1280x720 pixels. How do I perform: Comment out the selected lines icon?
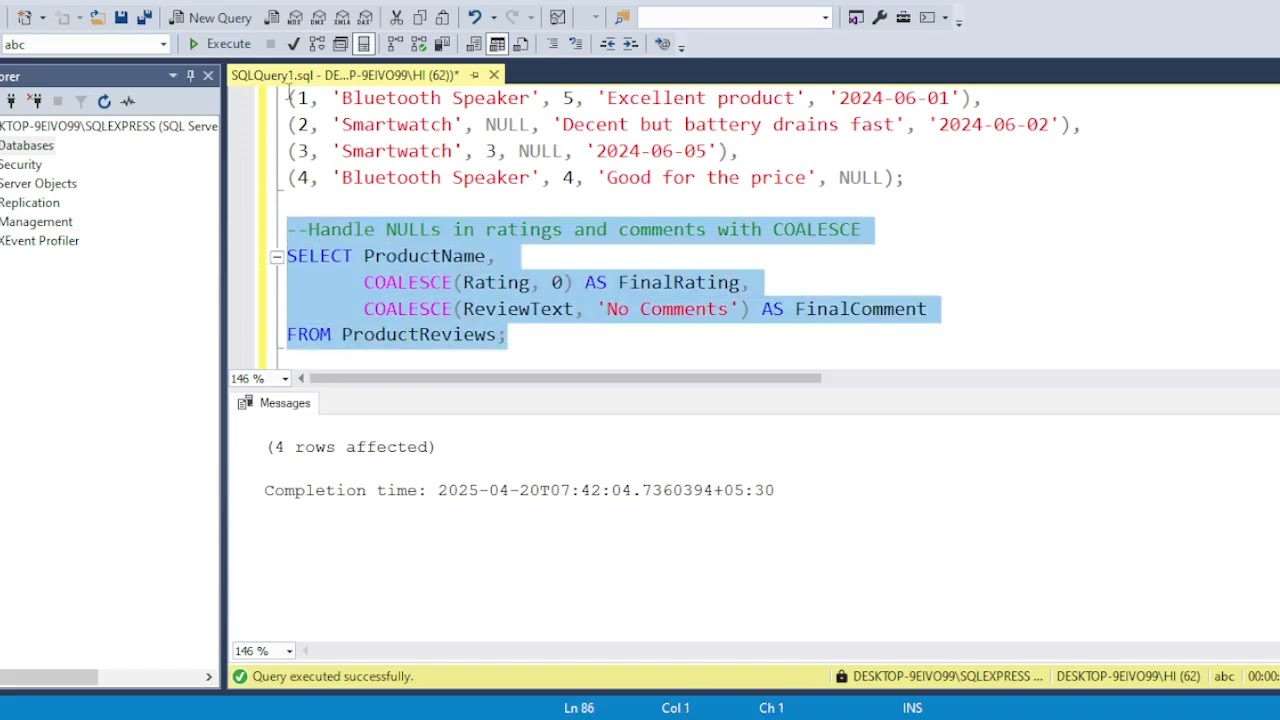pos(552,44)
